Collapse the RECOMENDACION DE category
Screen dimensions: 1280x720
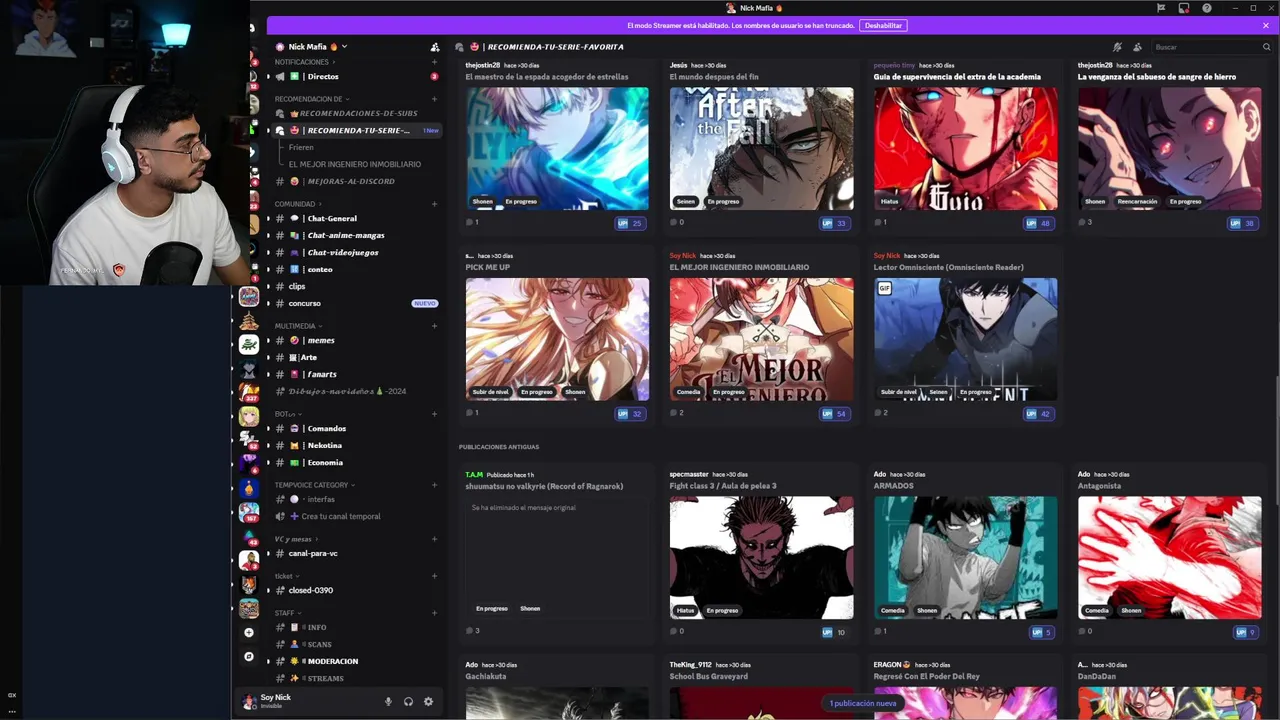(x=311, y=99)
